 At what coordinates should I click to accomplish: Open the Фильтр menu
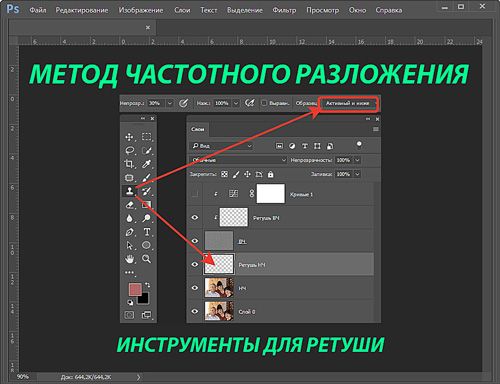(284, 10)
